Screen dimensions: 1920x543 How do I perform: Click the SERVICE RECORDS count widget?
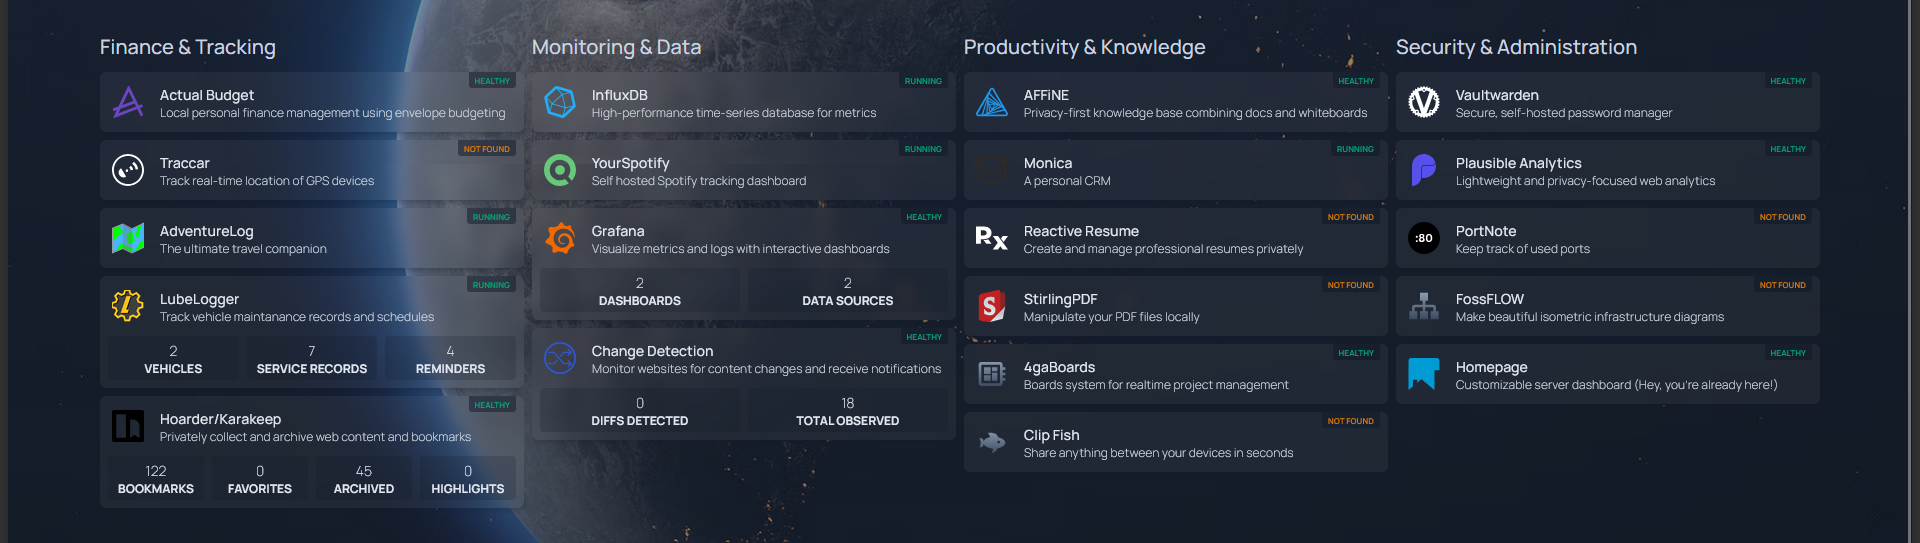312,359
